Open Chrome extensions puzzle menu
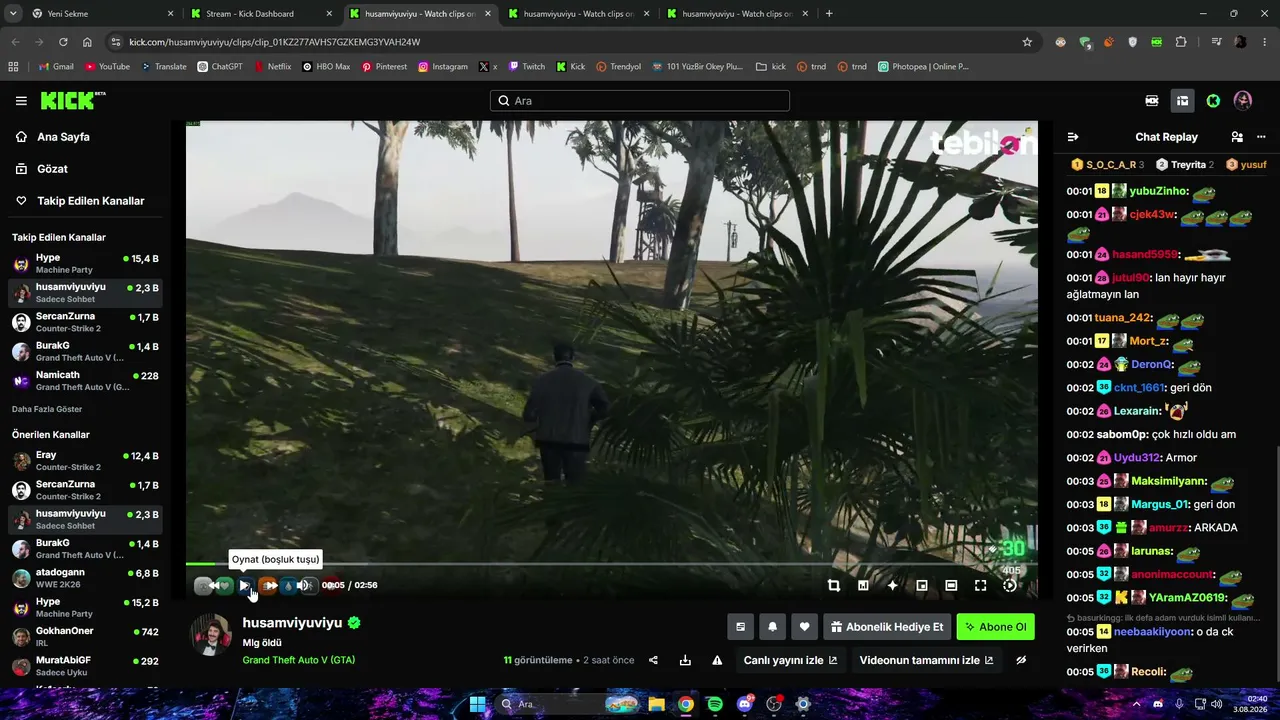Viewport: 1280px width, 720px height. [x=1181, y=42]
